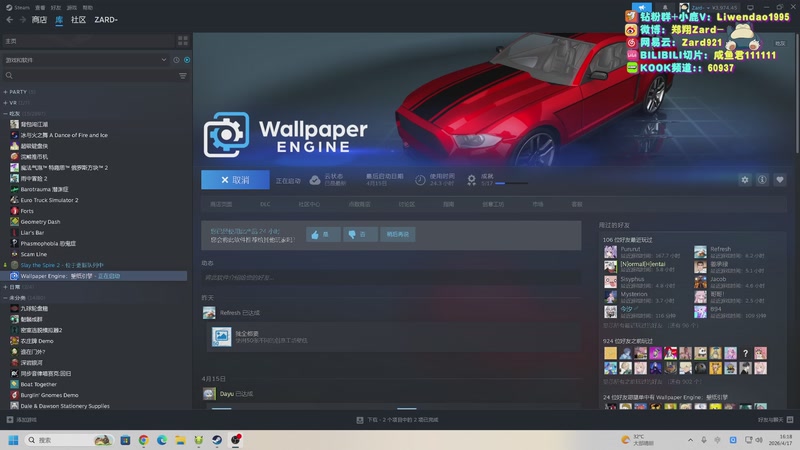Open the Steam menu
800x450 pixels.
(18, 8)
